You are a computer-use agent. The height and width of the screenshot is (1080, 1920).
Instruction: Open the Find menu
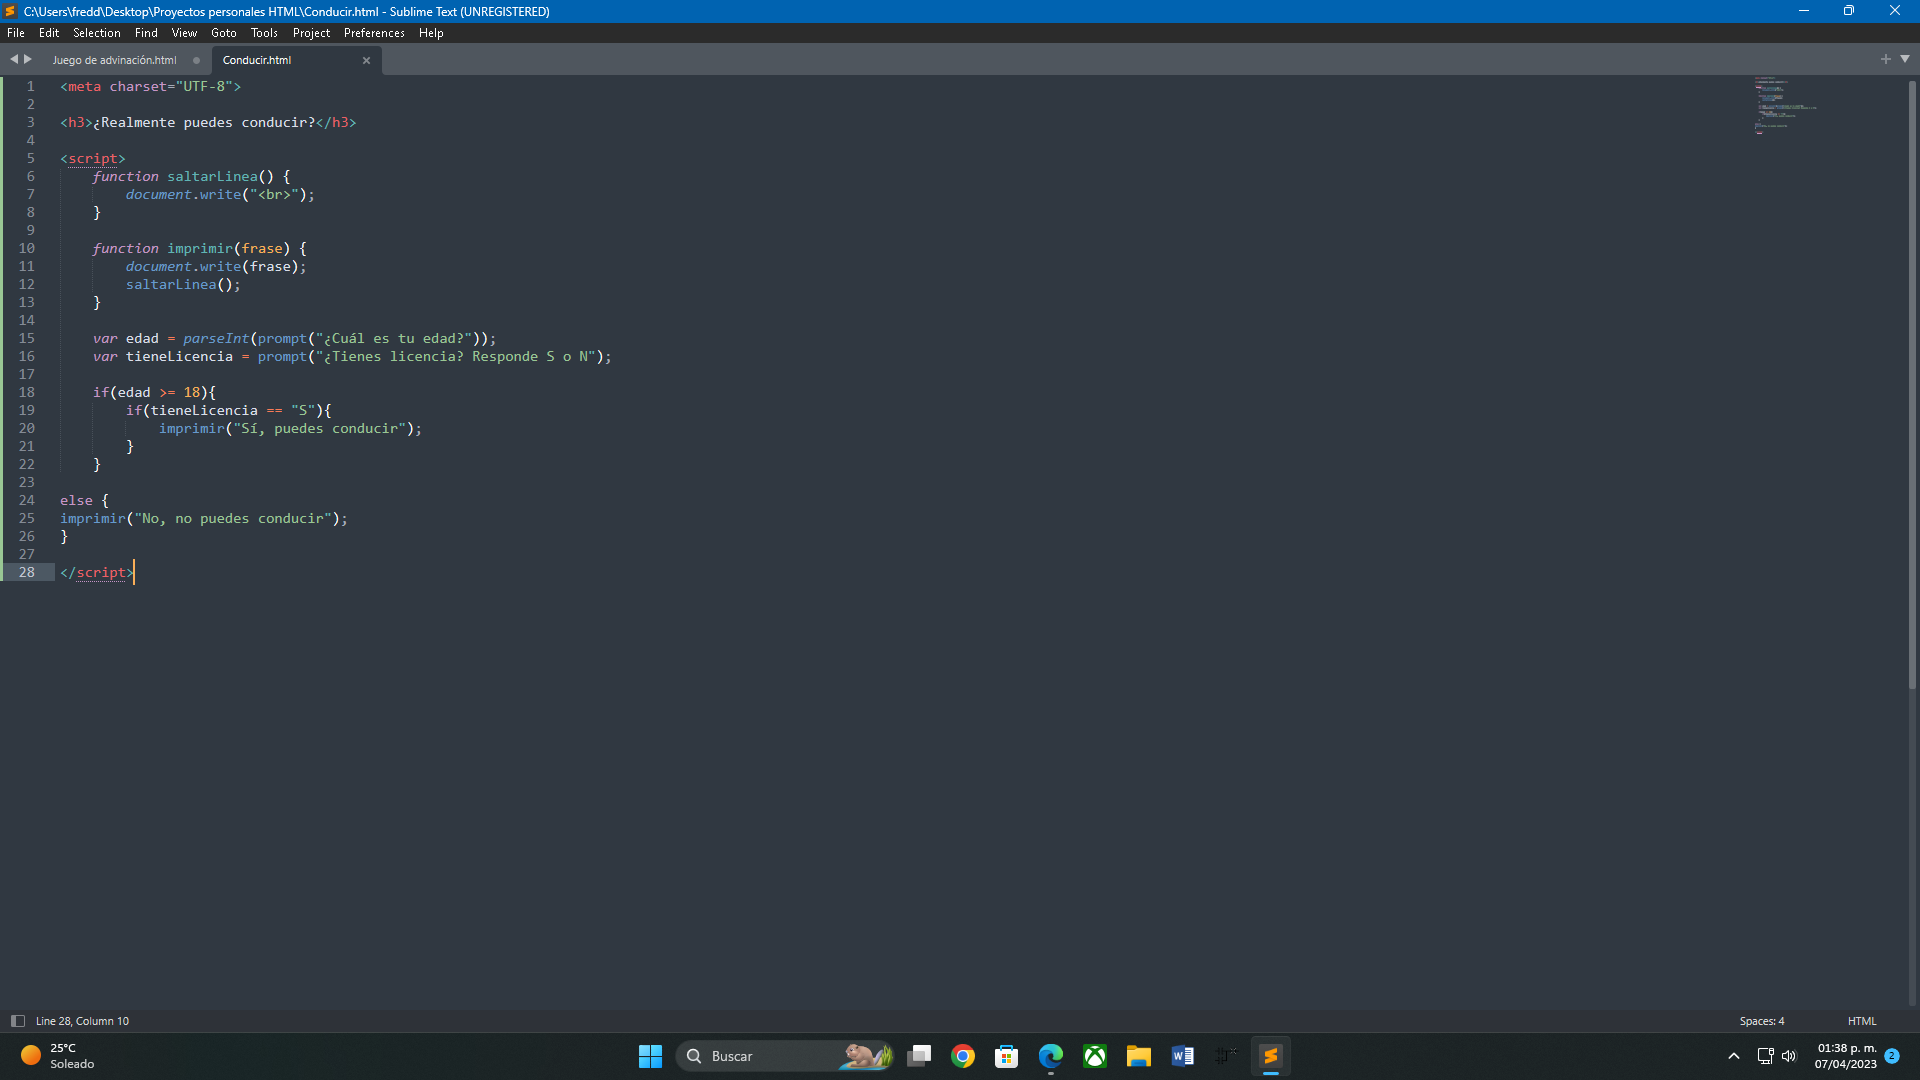[x=146, y=33]
